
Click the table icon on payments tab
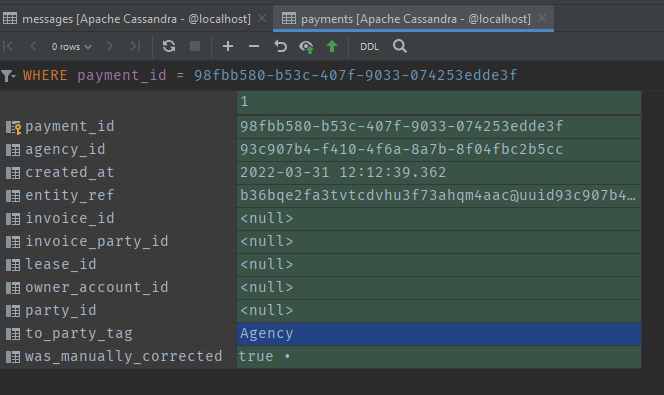[x=289, y=19]
